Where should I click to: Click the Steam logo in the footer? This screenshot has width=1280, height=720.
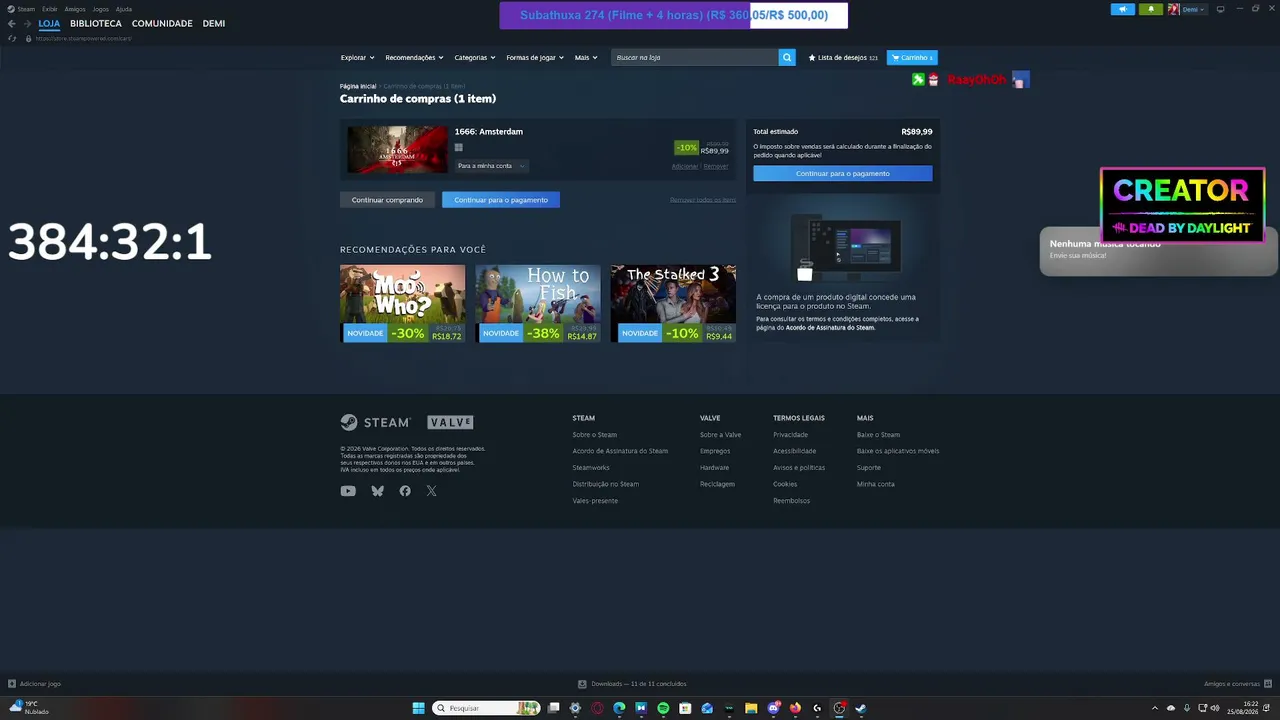tap(375, 422)
